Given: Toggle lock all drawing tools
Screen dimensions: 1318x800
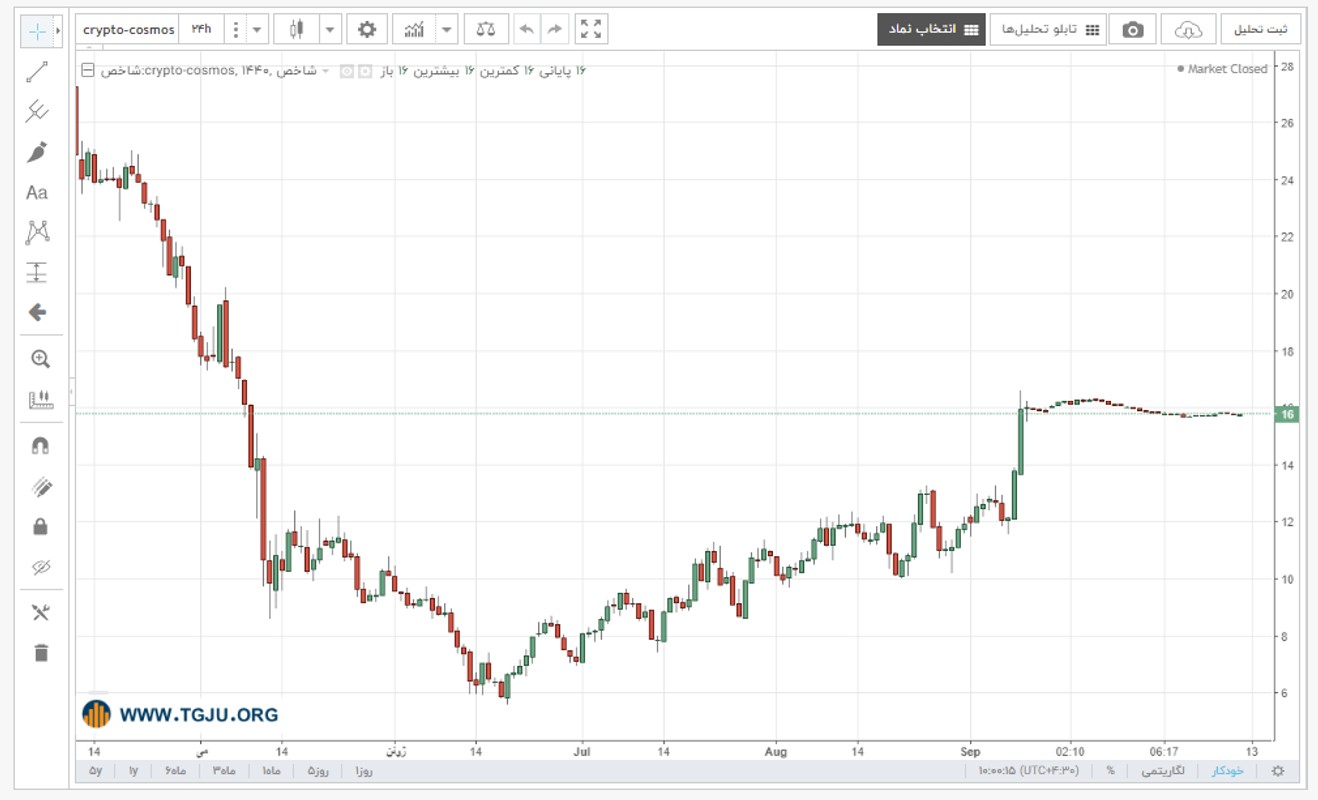Looking at the screenshot, I should tap(40, 526).
